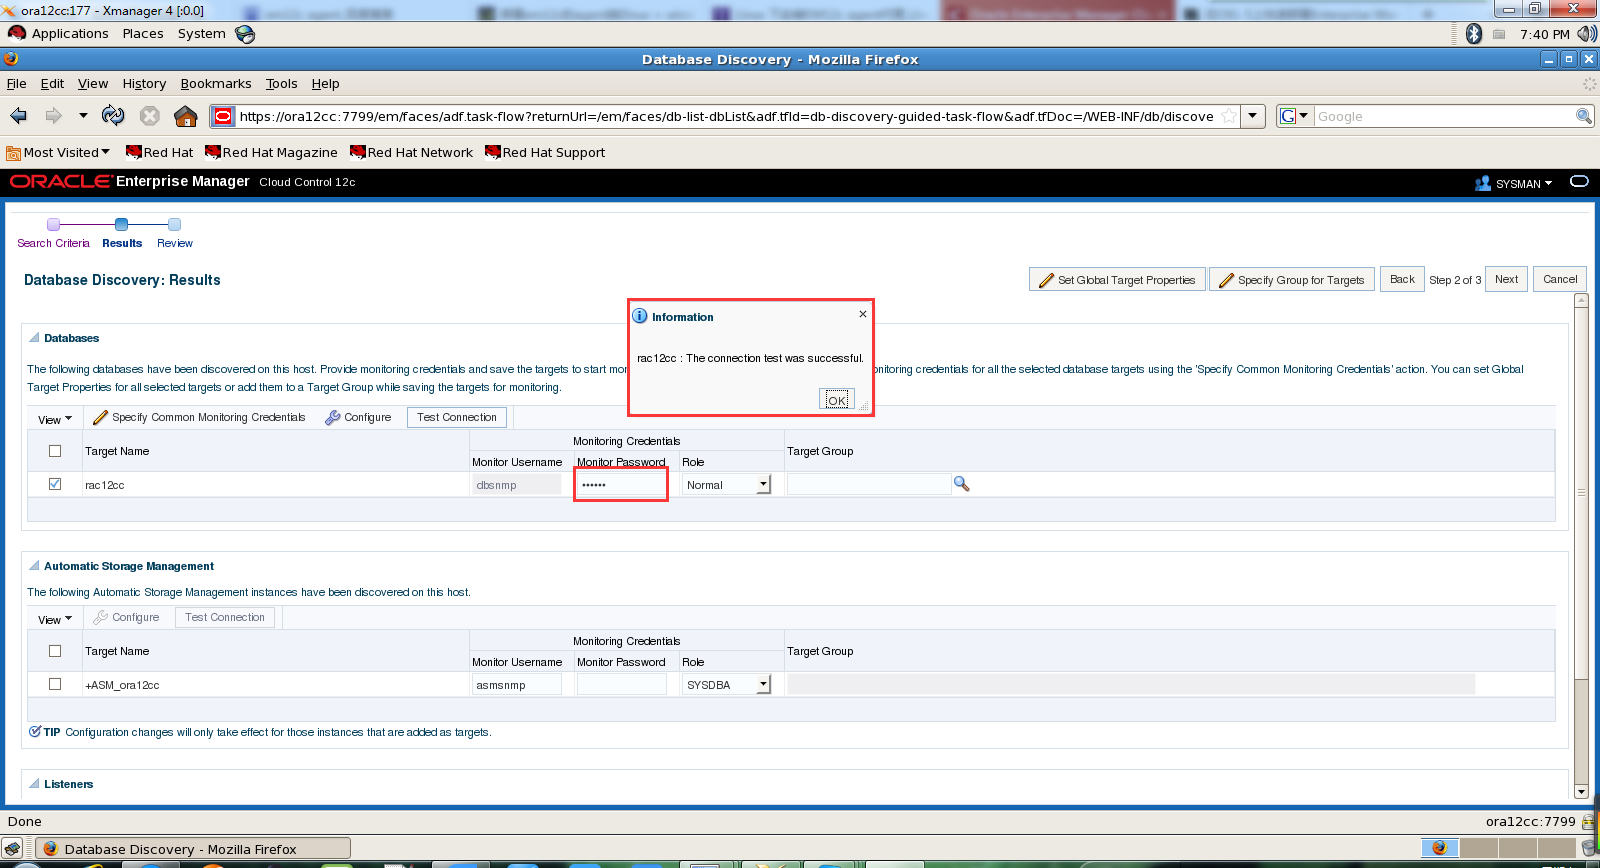Viewport: 1600px width, 868px height.
Task: Close the Information dialog with the X
Action: [x=863, y=314]
